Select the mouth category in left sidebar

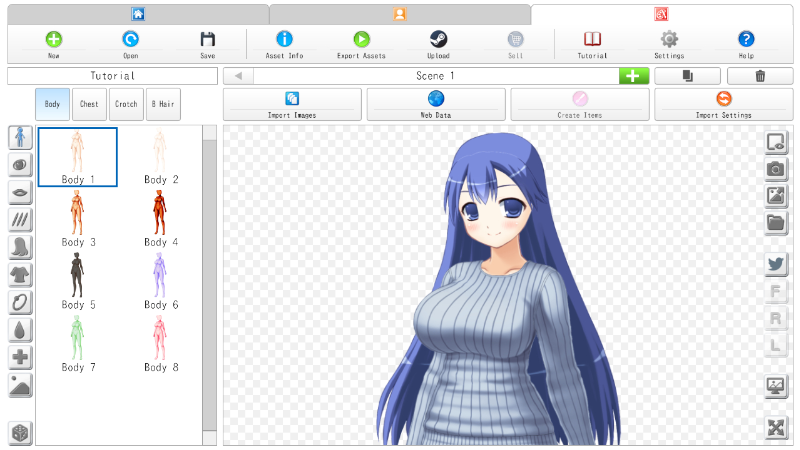pos(21,192)
